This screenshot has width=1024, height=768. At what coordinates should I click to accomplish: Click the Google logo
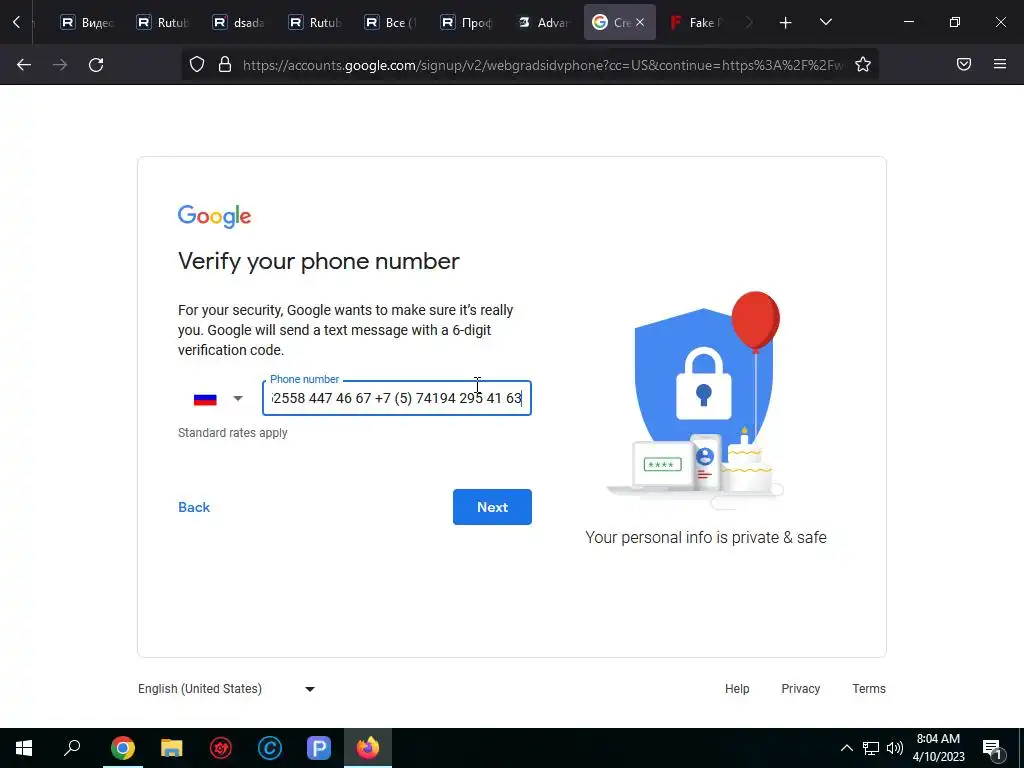pyautogui.click(x=214, y=216)
